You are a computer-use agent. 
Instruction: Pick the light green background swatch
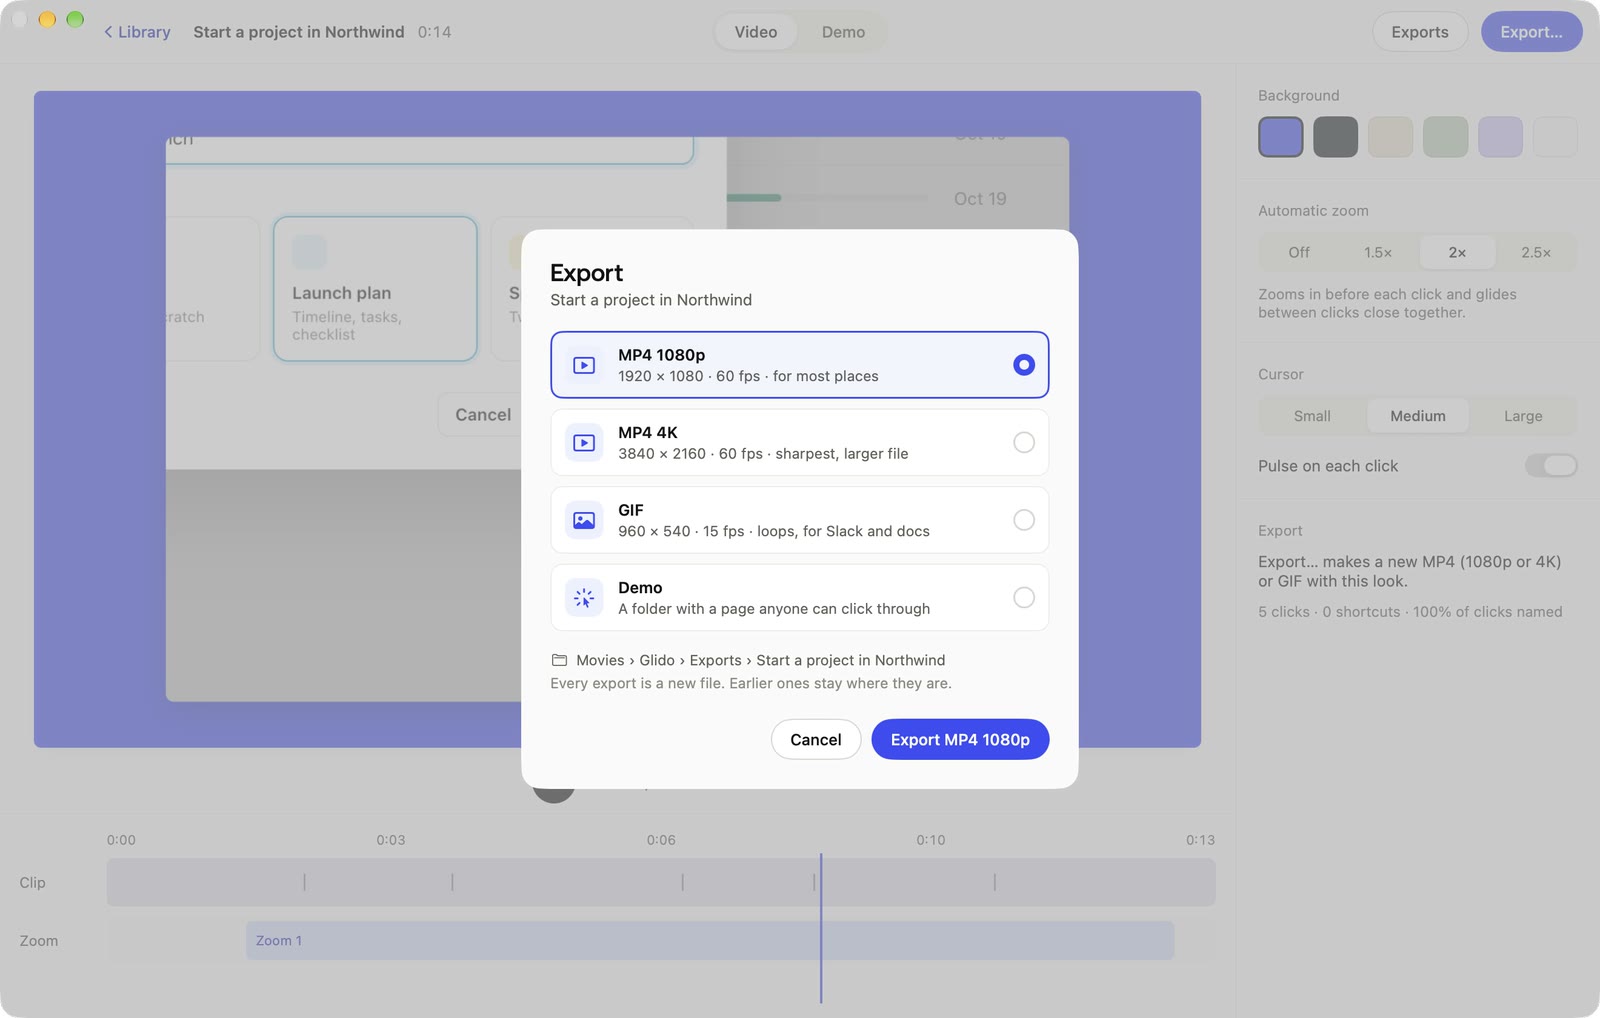coord(1445,137)
